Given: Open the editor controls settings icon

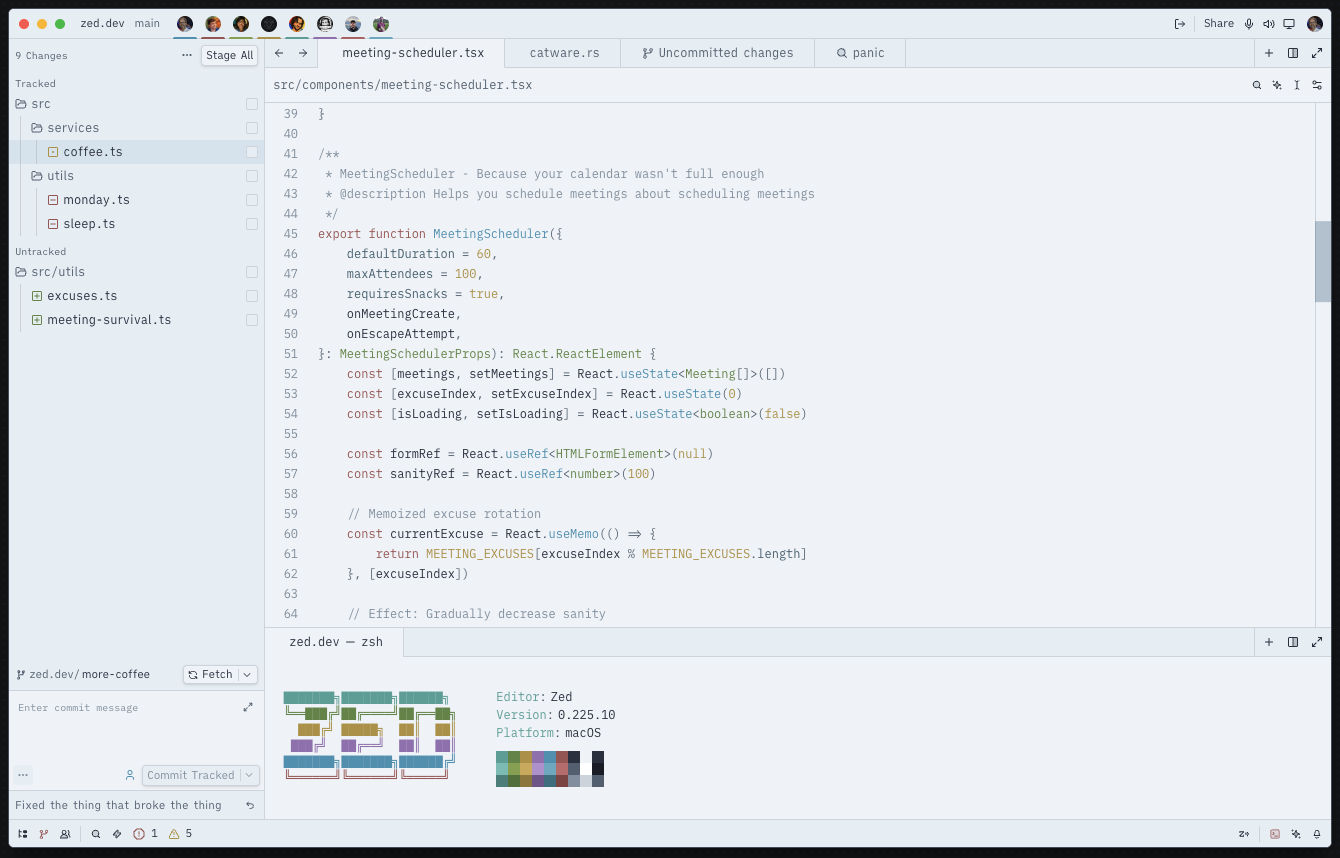Looking at the screenshot, I should 1317,85.
